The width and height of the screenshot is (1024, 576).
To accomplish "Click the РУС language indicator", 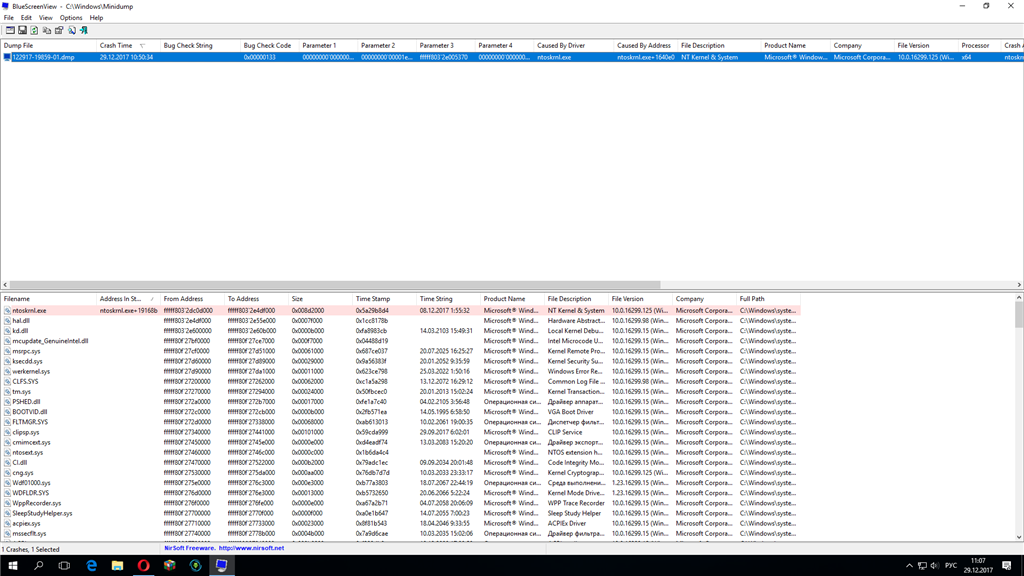I will 951,566.
